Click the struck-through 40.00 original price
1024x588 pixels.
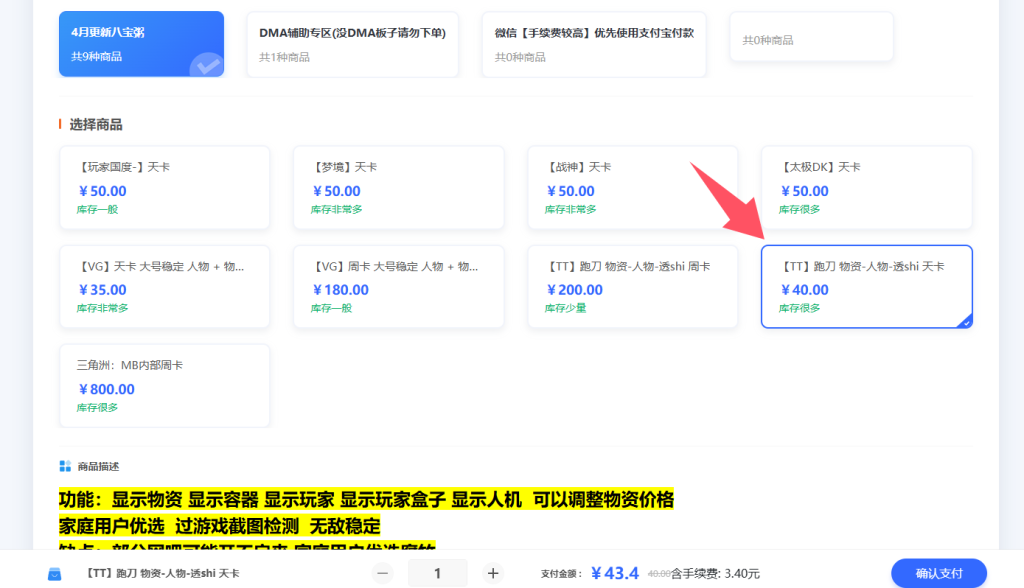click(x=659, y=574)
